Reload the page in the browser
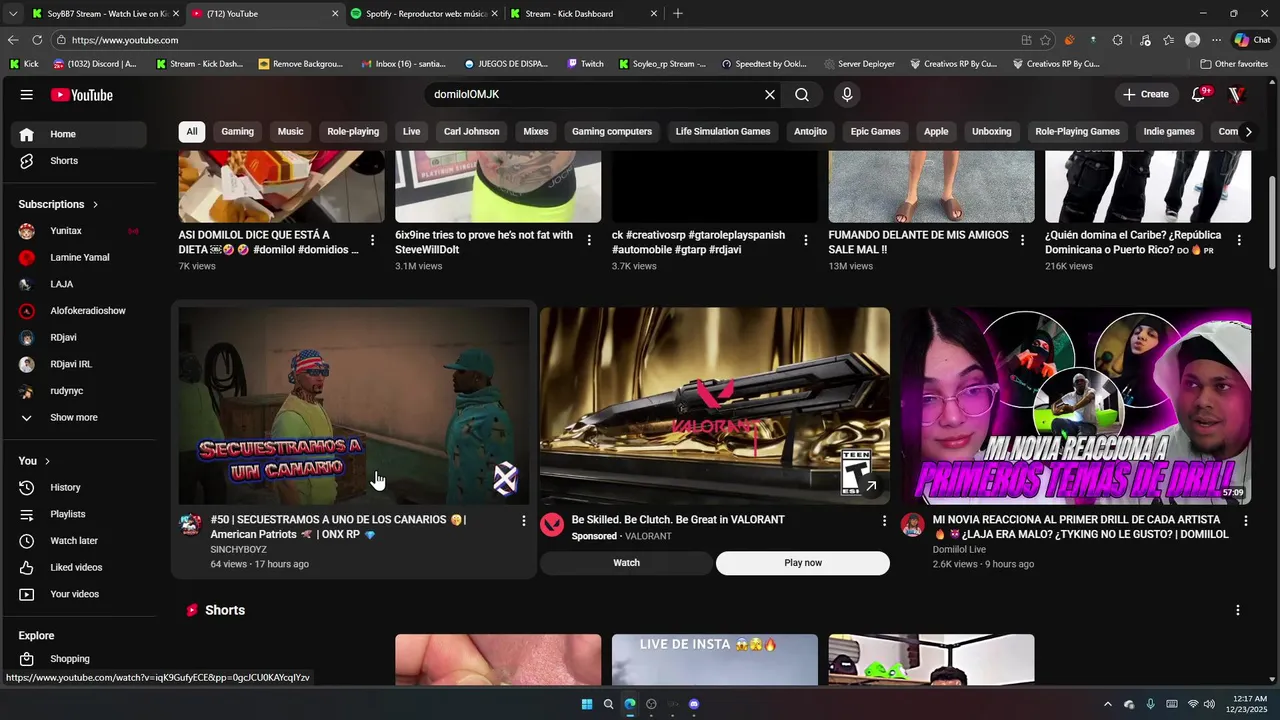The height and width of the screenshot is (720, 1280). tap(37, 40)
